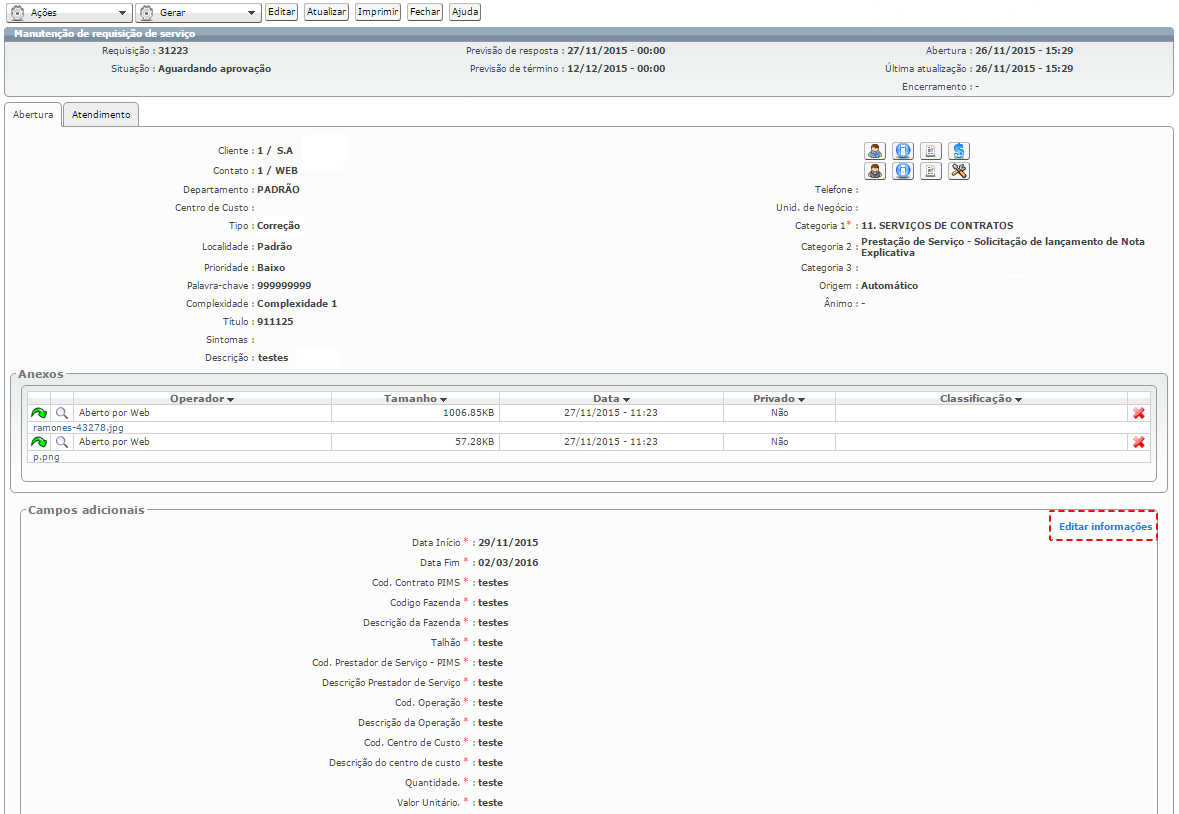Delete the ramones-43278.jpg attachment with red X

pyautogui.click(x=1138, y=413)
